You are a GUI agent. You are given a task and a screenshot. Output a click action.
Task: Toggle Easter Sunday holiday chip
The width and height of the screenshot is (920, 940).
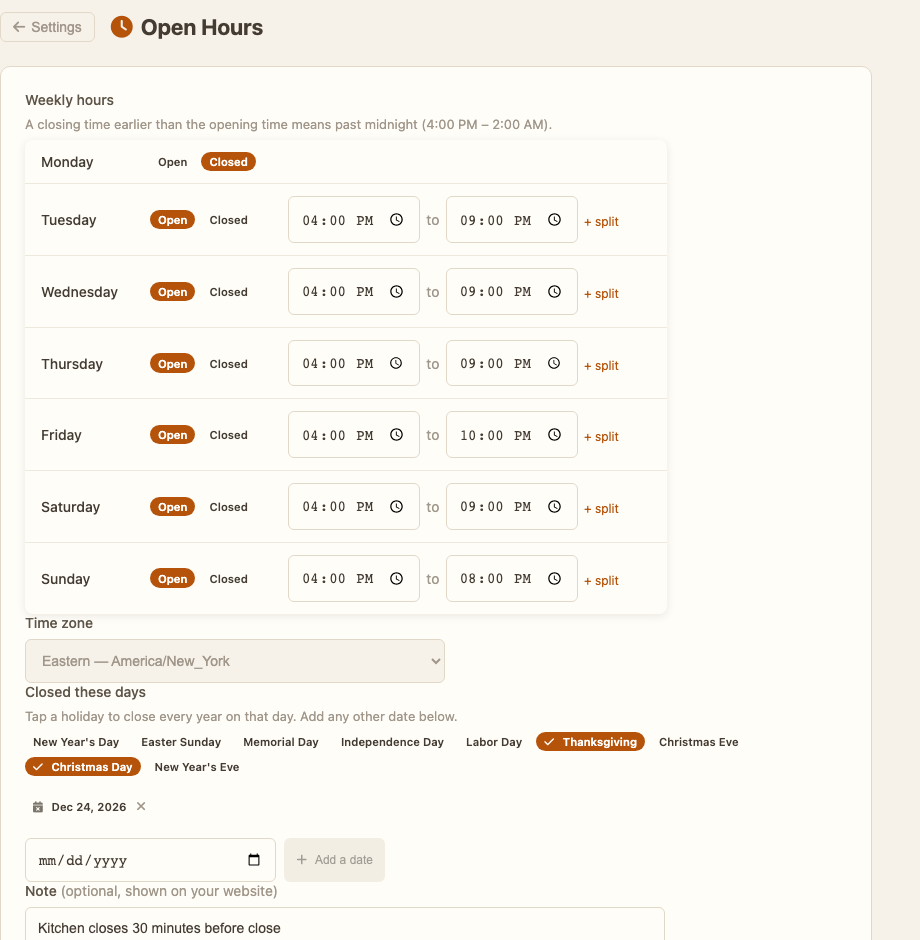(181, 742)
